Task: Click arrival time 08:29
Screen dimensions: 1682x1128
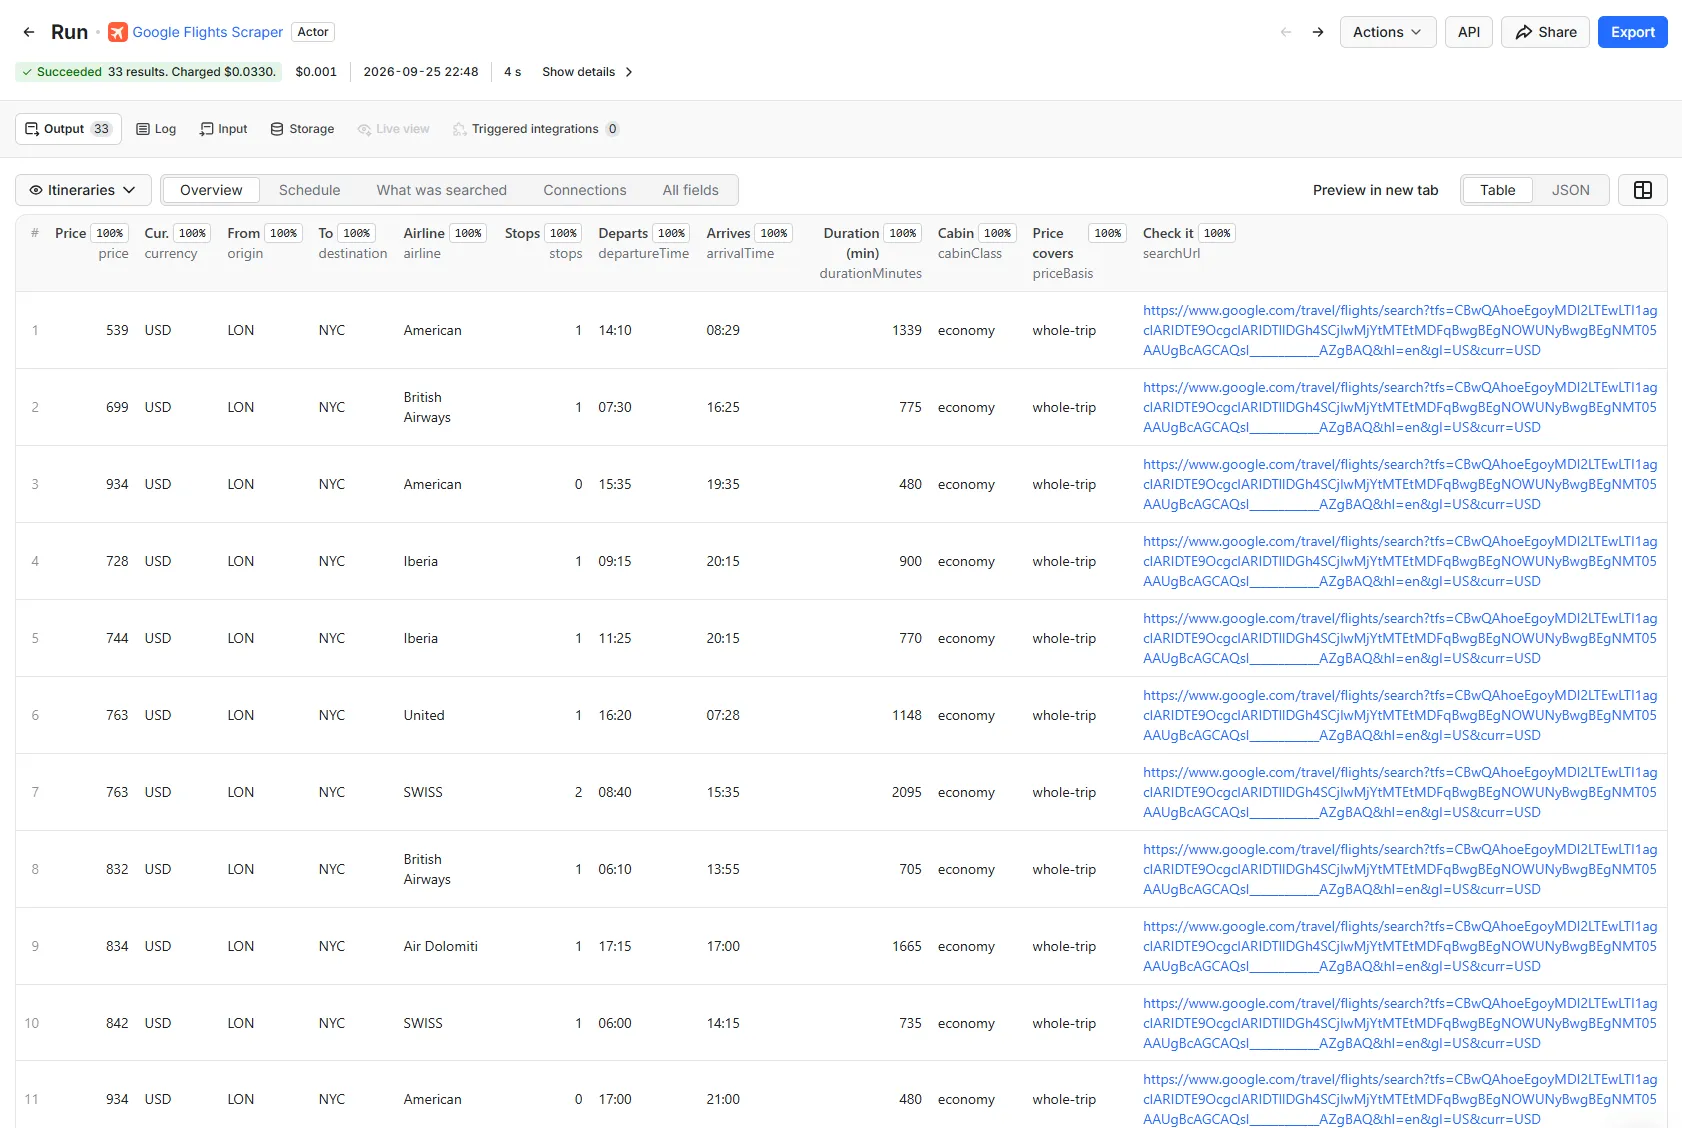Action: pos(723,330)
